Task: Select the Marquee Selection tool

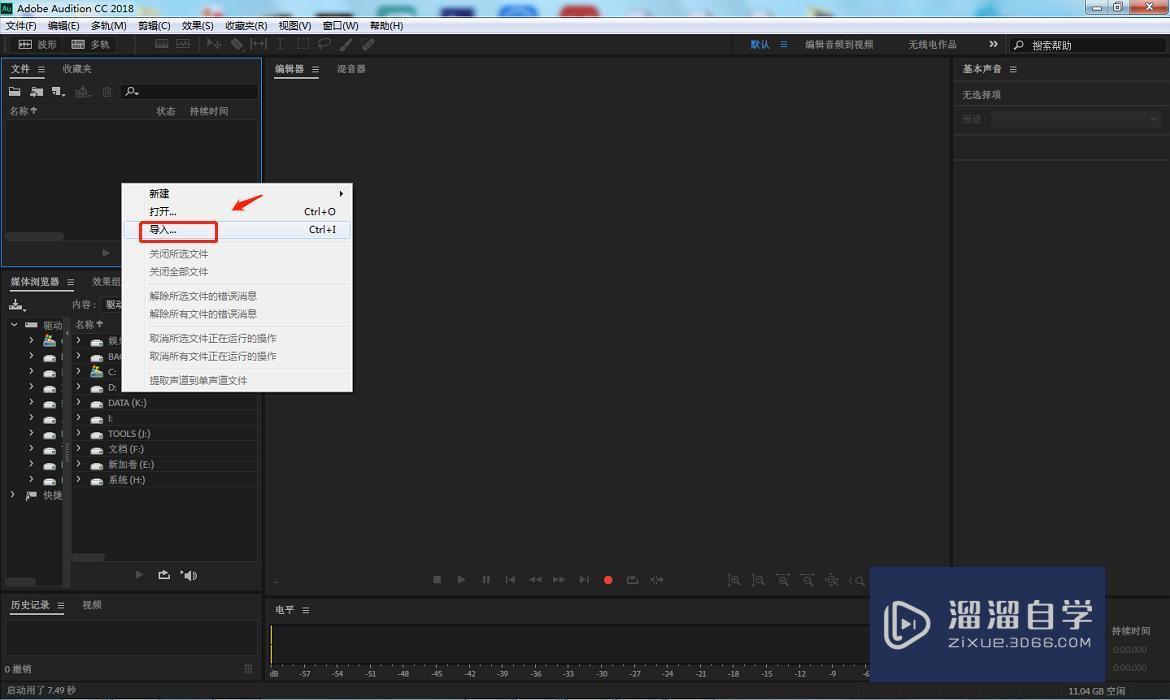Action: point(302,44)
